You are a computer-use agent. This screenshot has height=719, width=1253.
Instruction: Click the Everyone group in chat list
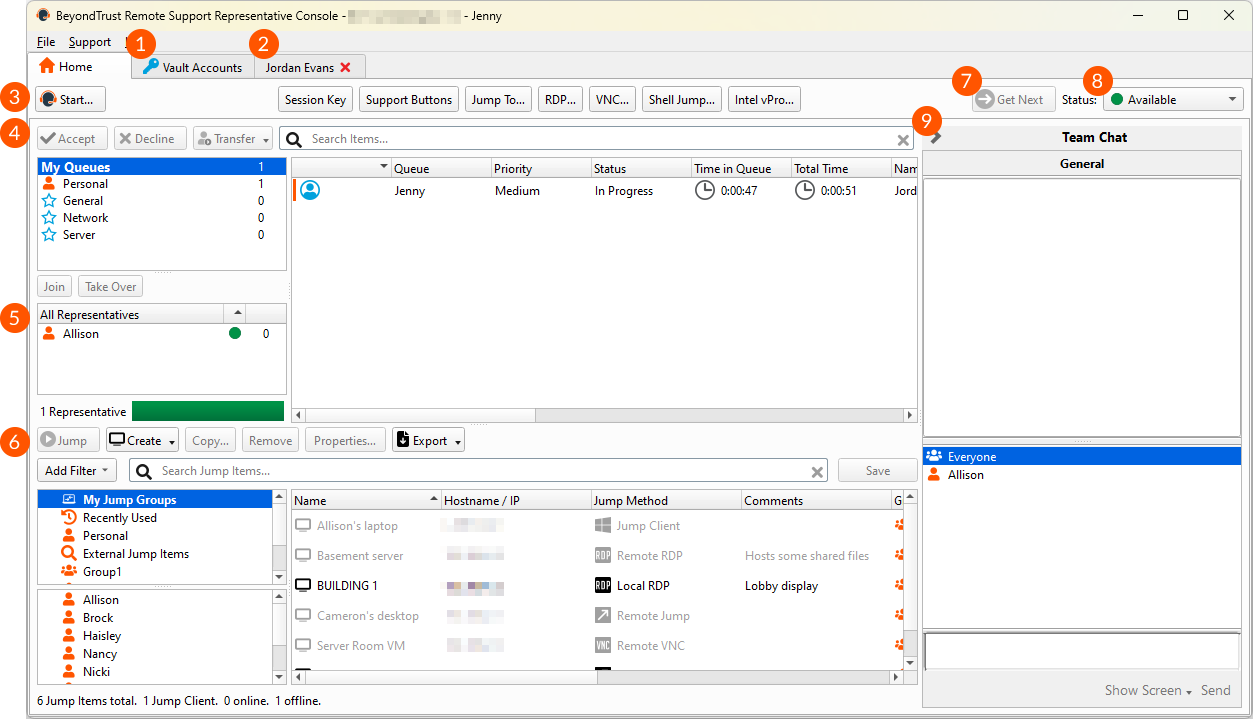(972, 457)
